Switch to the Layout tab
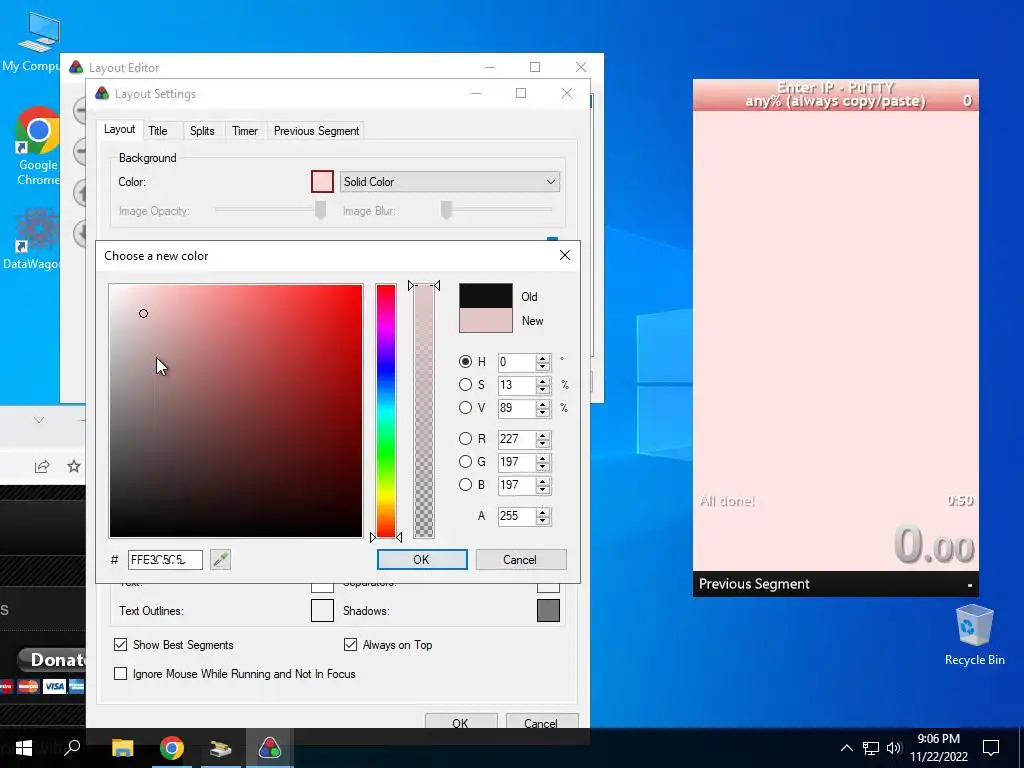Screen dimensions: 1024x768 (120, 129)
